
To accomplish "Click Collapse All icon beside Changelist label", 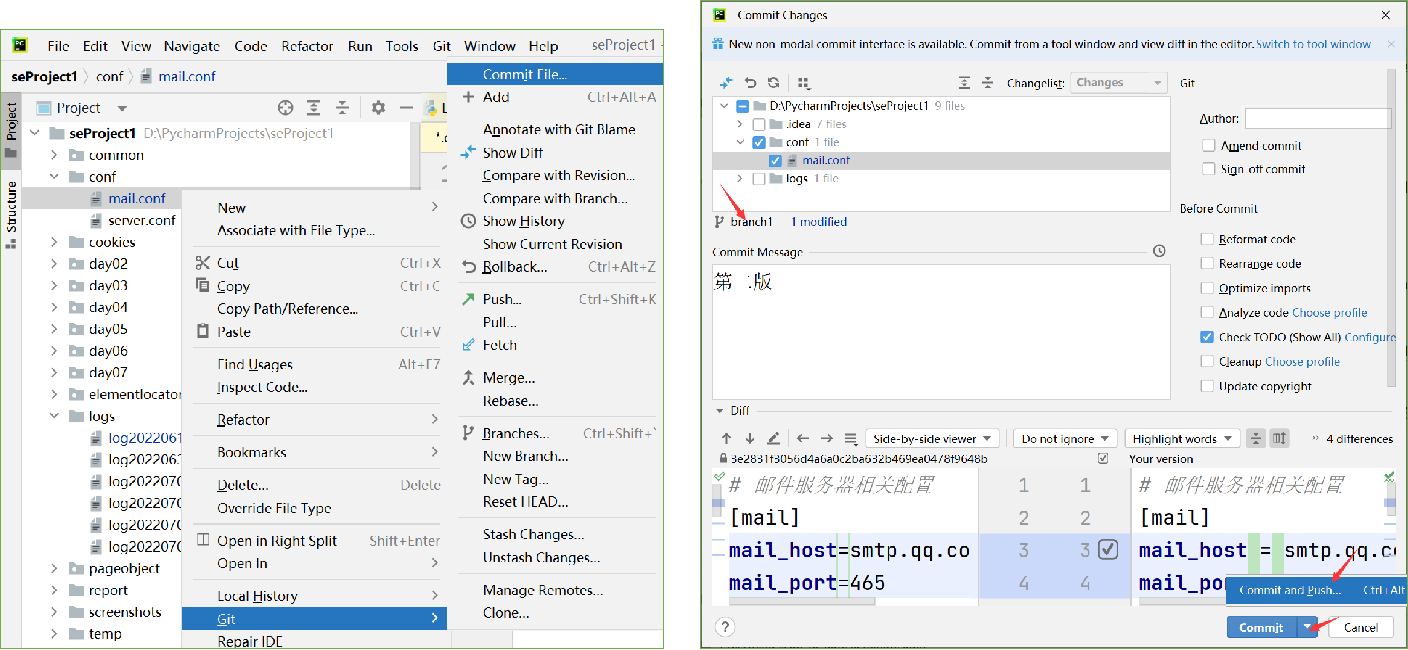I will pos(987,83).
